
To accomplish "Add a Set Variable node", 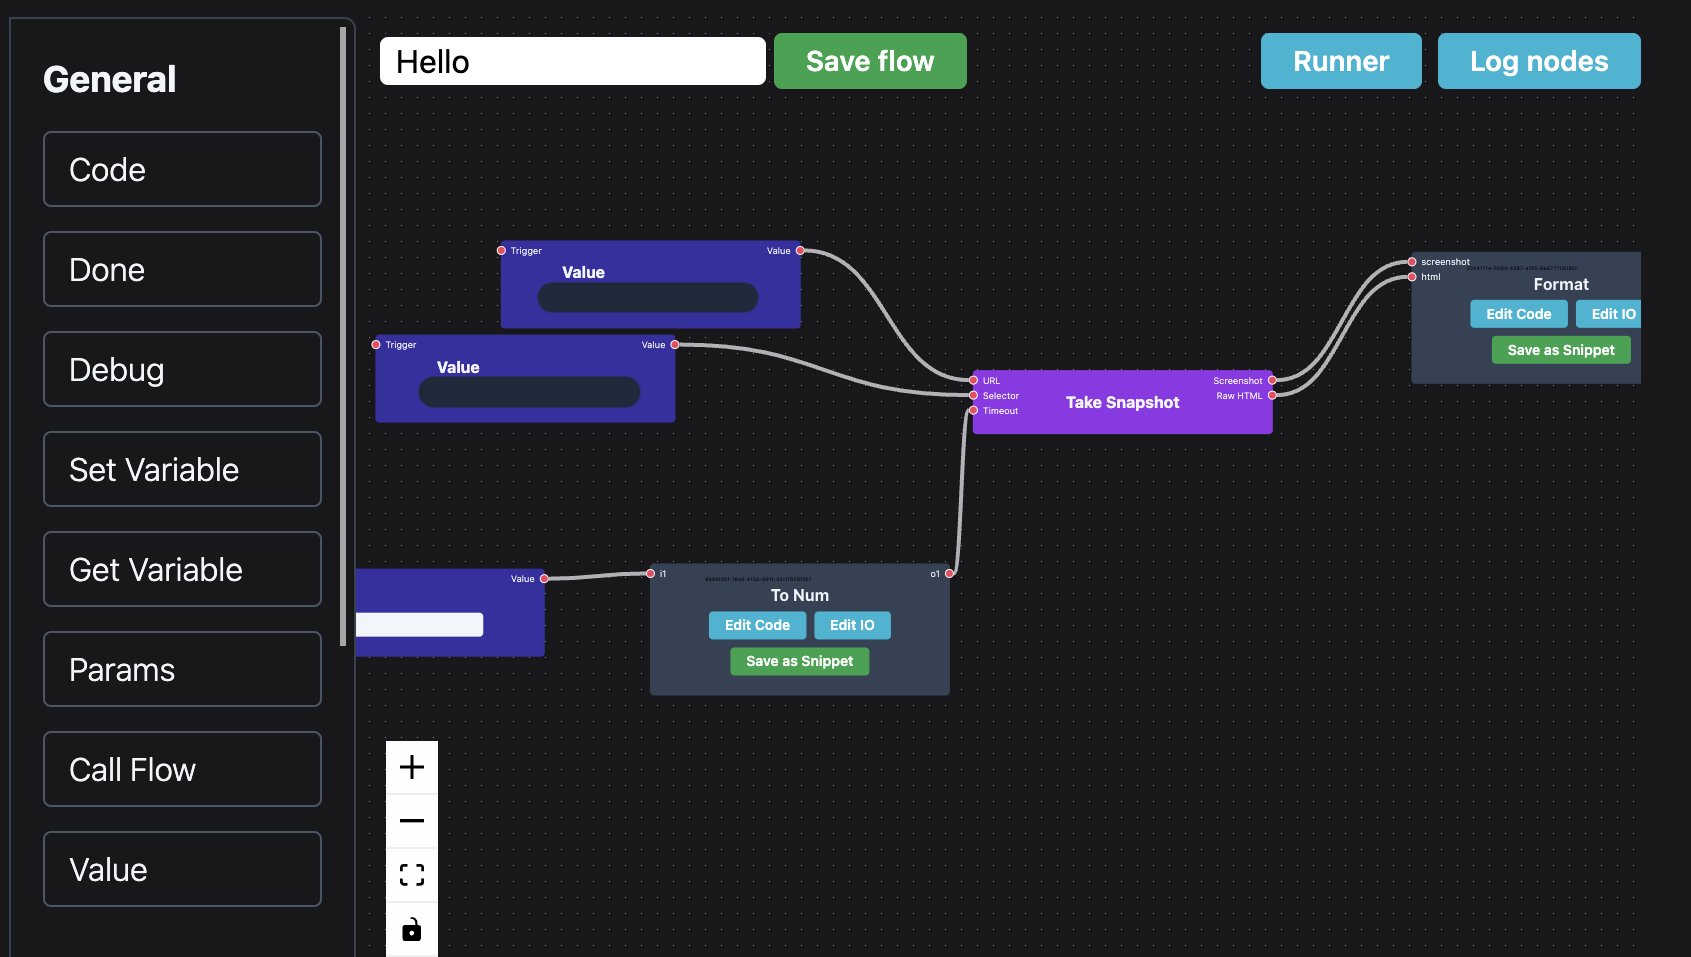I will click(182, 469).
